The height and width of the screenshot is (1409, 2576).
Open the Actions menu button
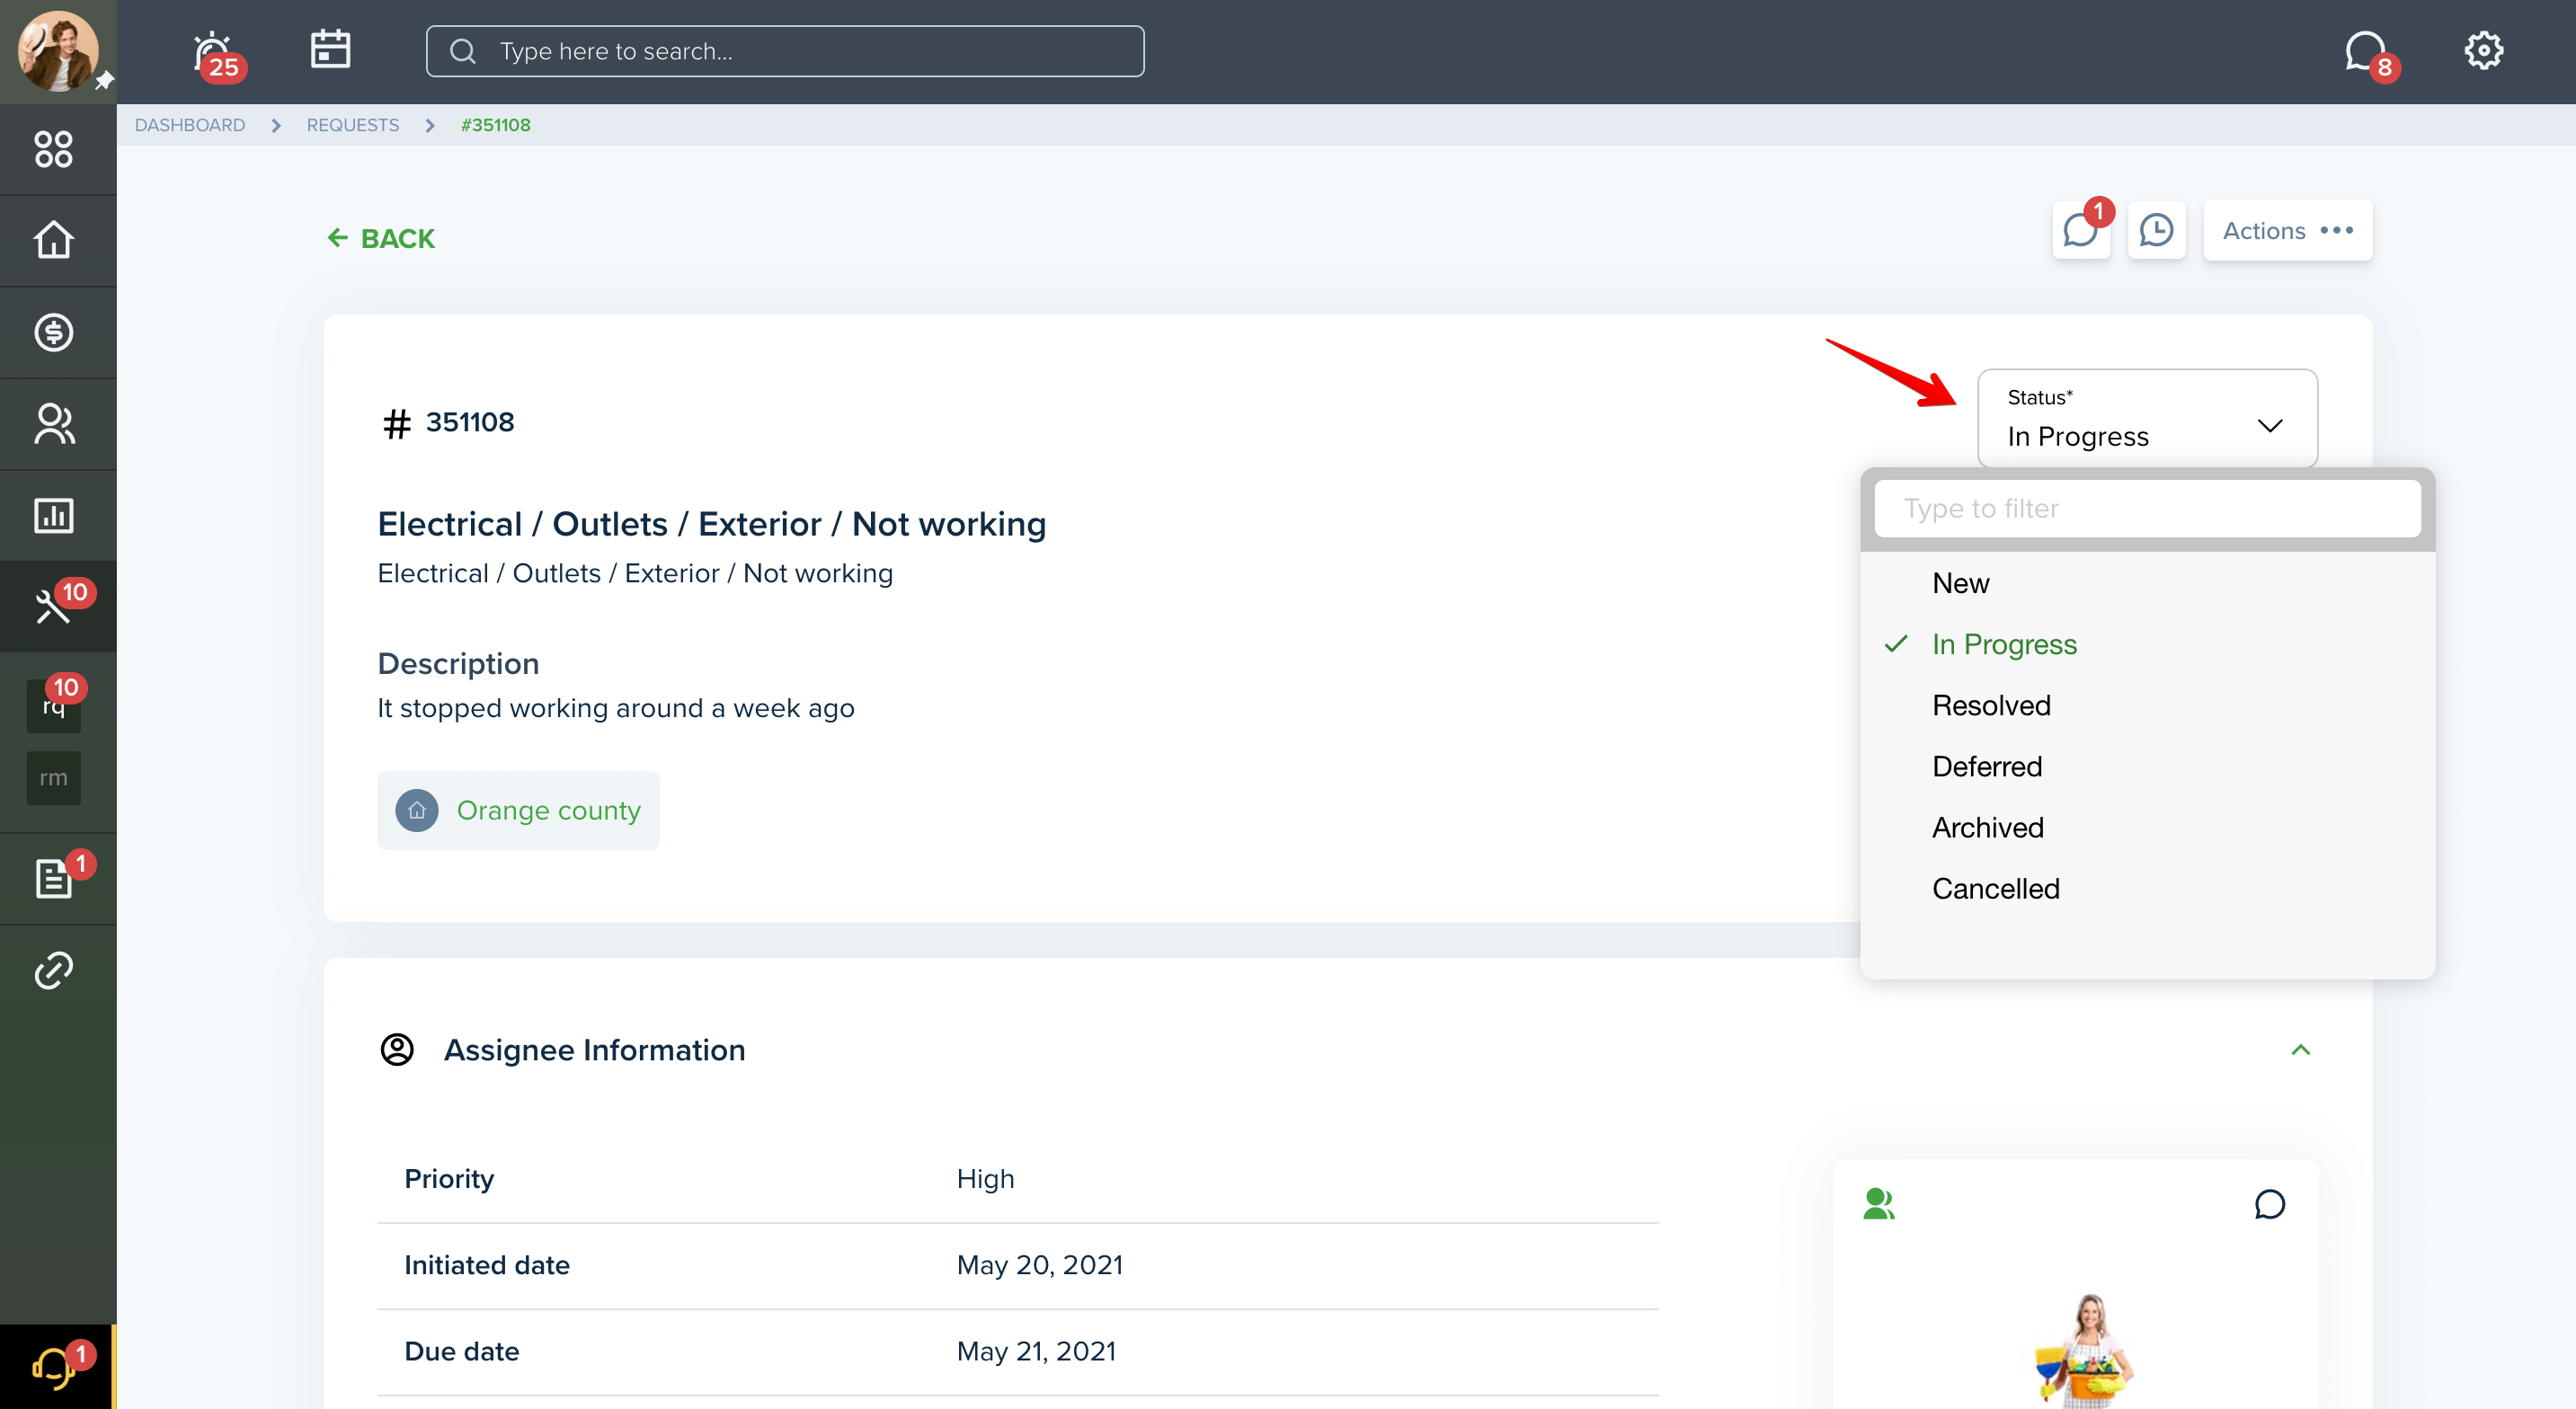[x=2288, y=231]
